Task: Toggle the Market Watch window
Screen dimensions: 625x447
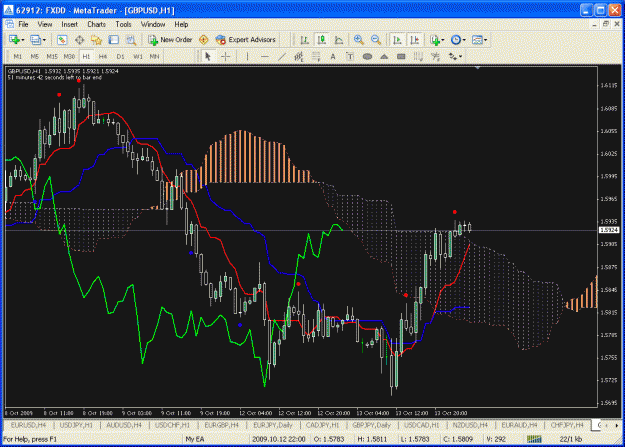Action: tap(62, 39)
